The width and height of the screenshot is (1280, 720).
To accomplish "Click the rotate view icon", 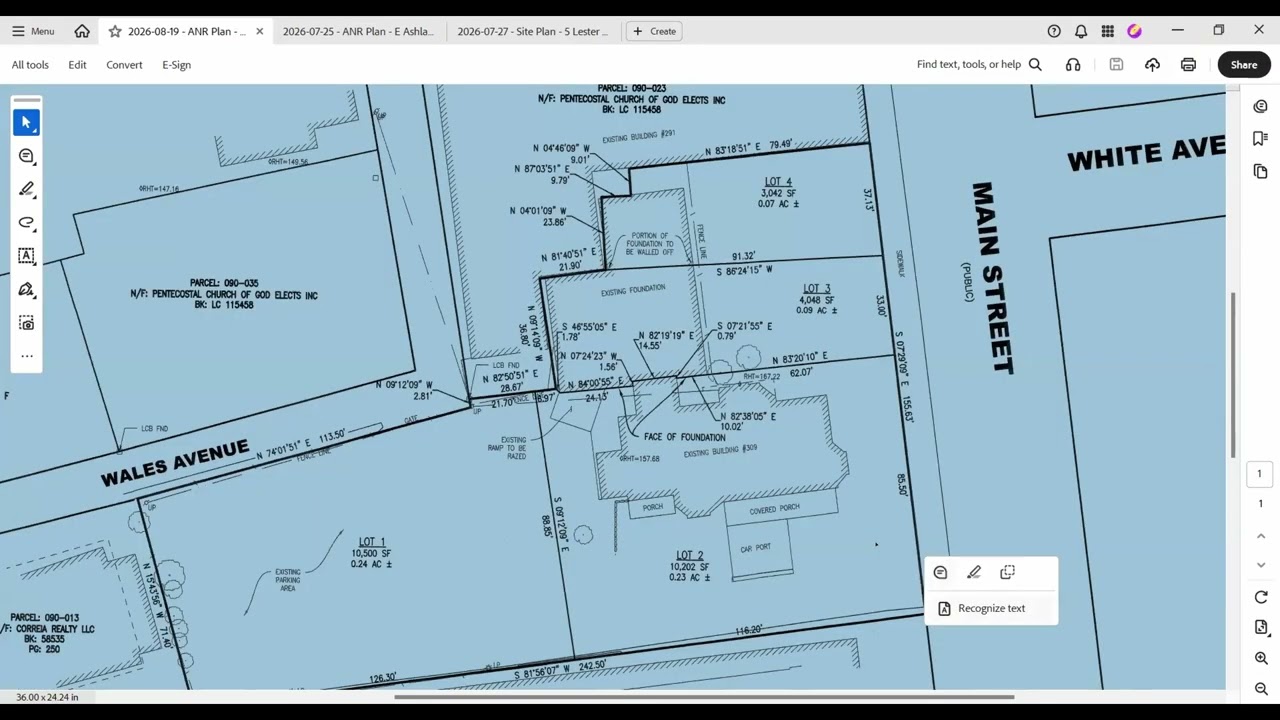I will point(1260,597).
